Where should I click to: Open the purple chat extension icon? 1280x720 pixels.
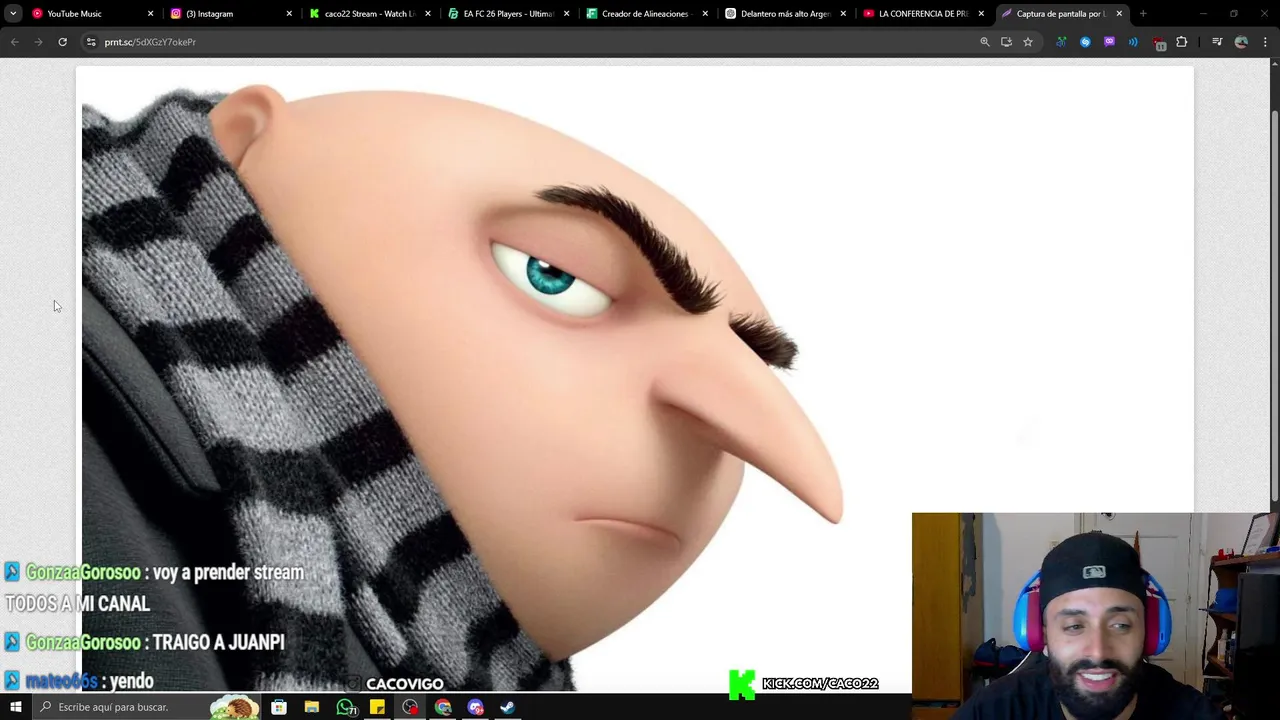[x=1109, y=42]
